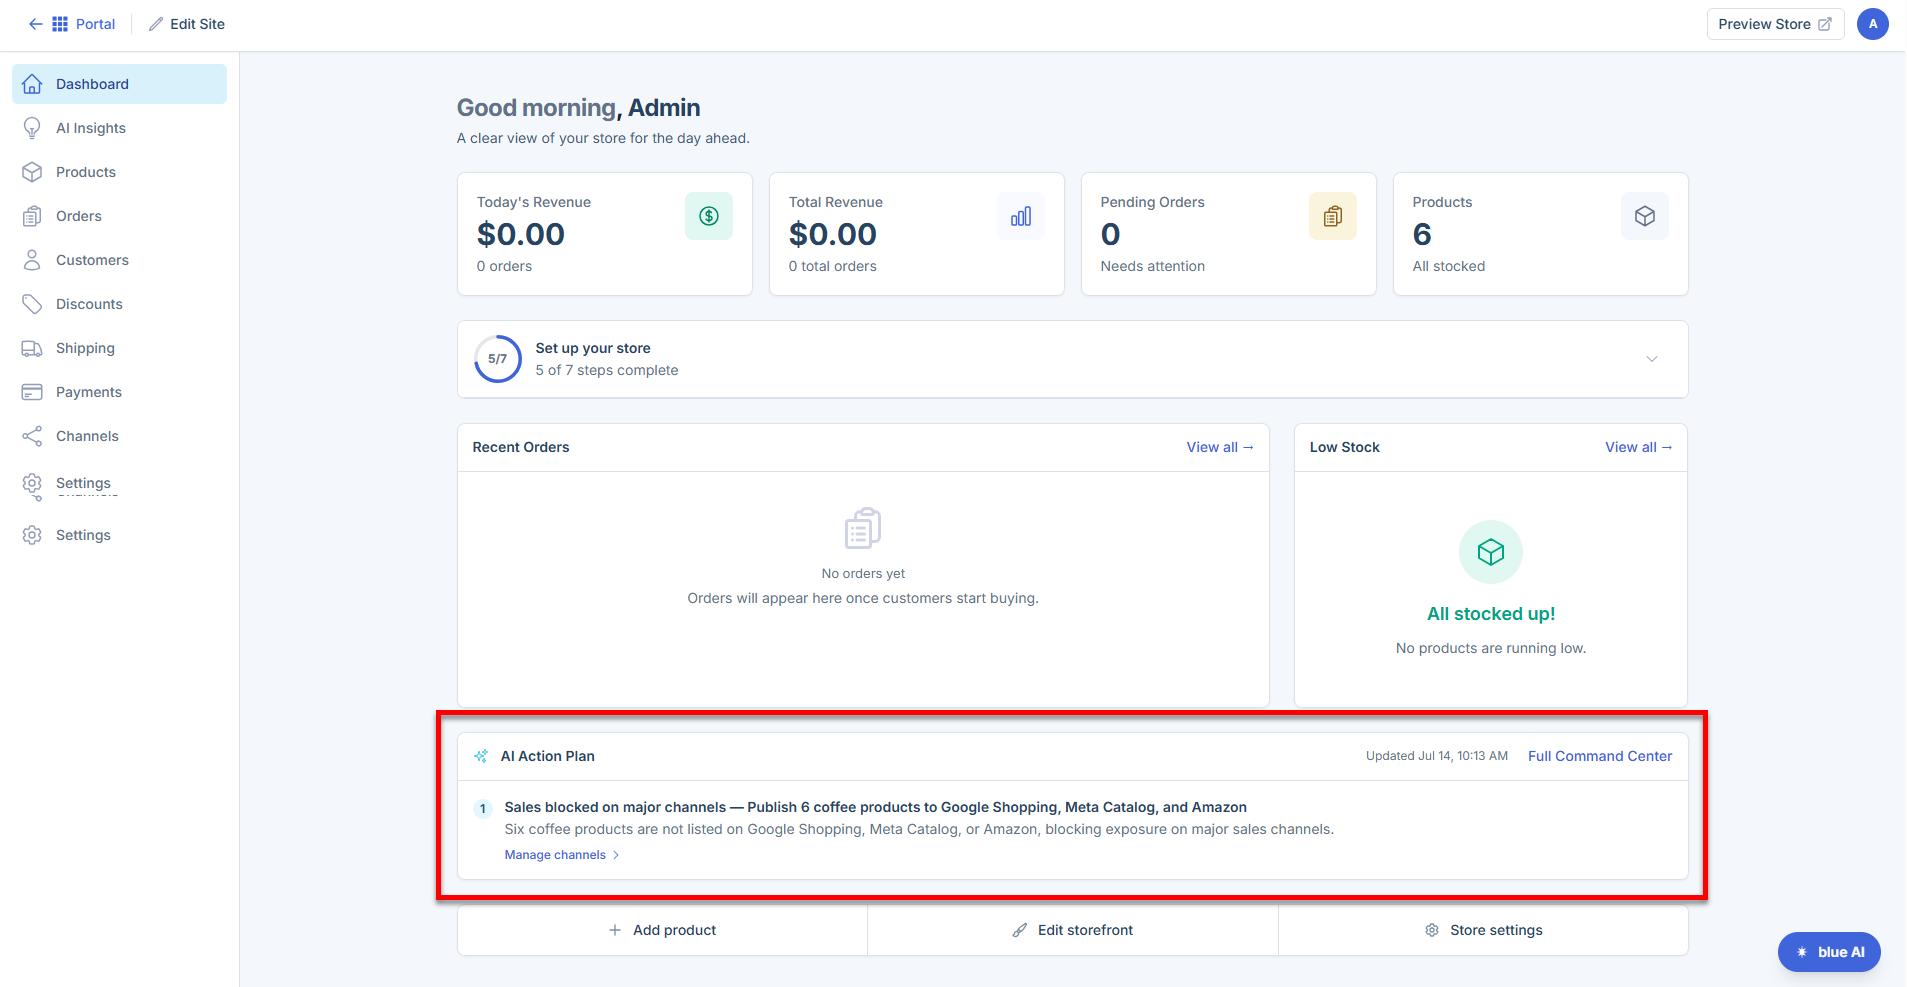Click the "Set up your store" title
The height and width of the screenshot is (987, 1907).
[593, 348]
